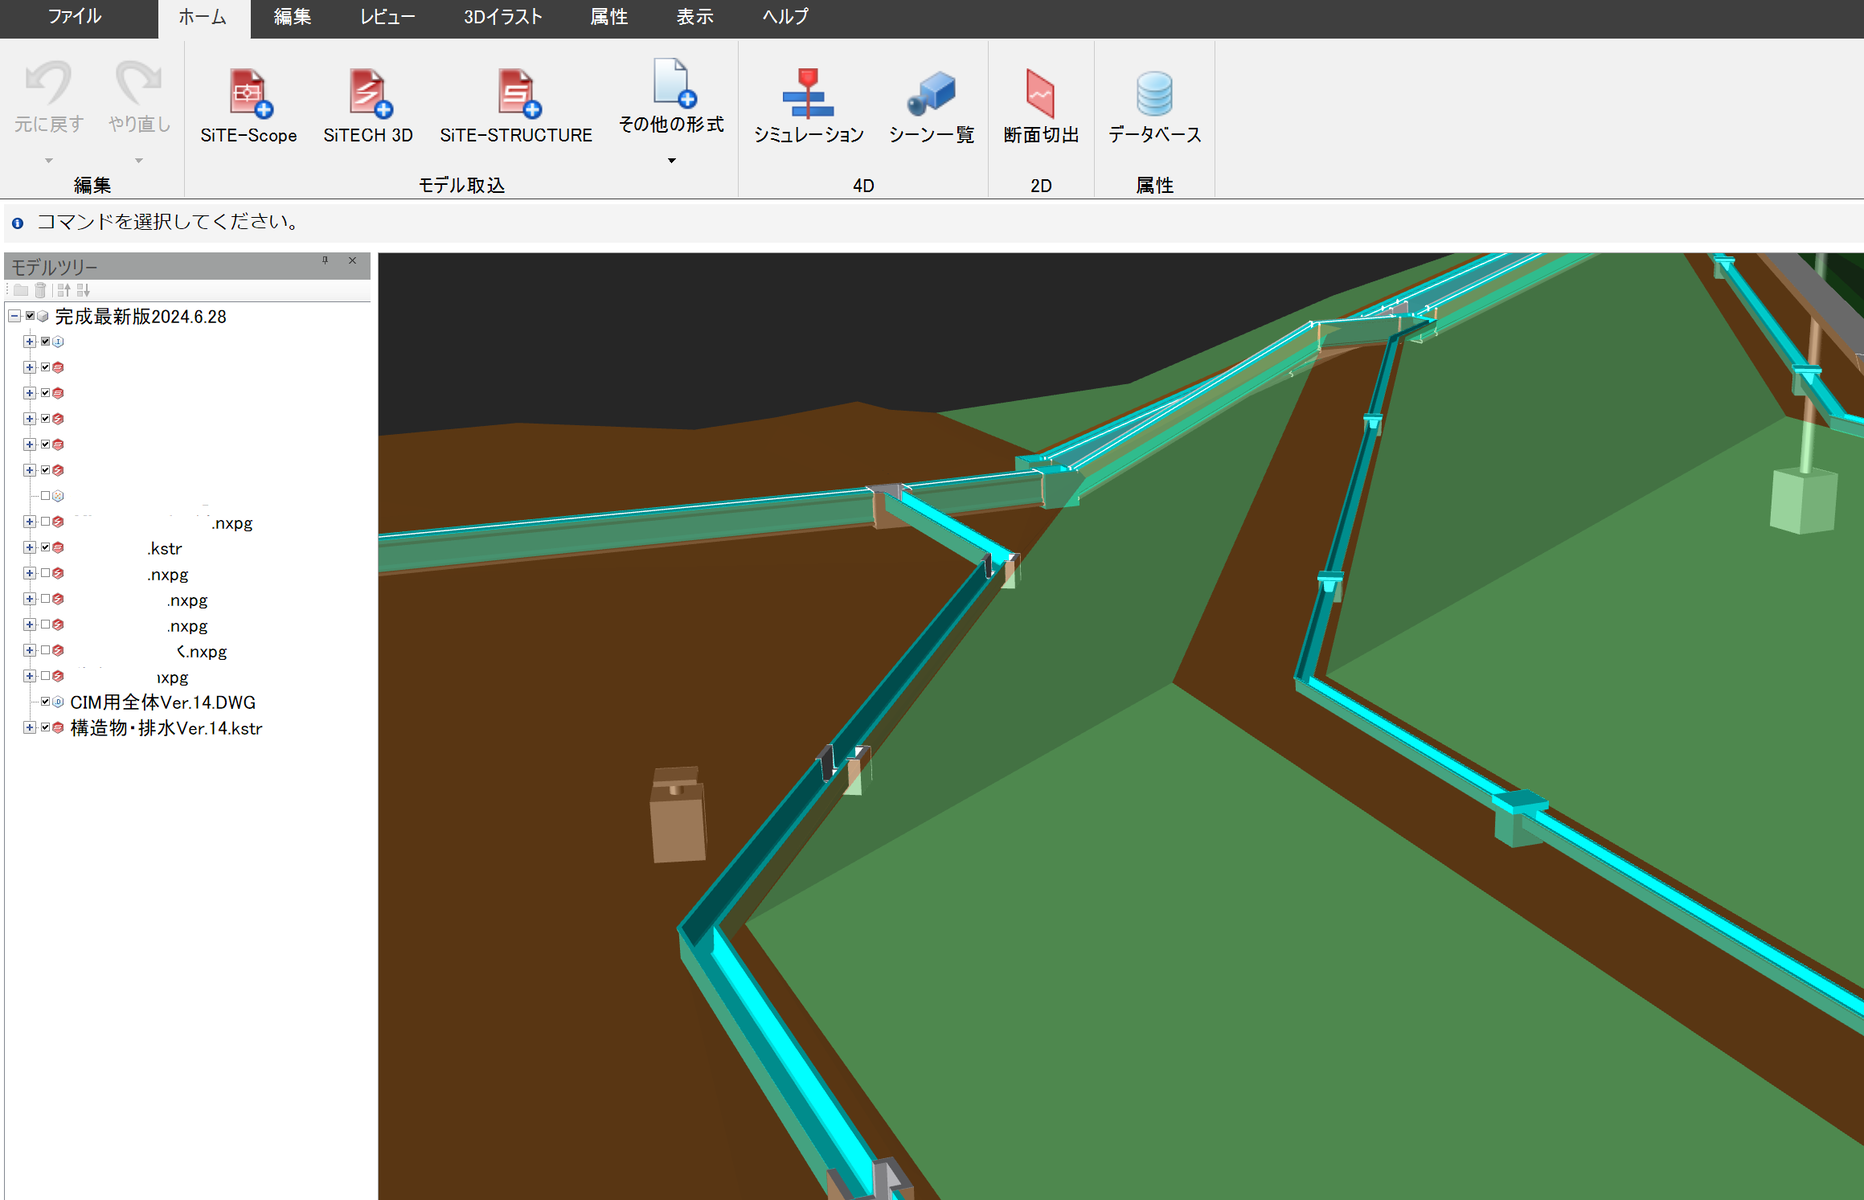
Task: Check the box on the ixpg row
Action: point(45,676)
